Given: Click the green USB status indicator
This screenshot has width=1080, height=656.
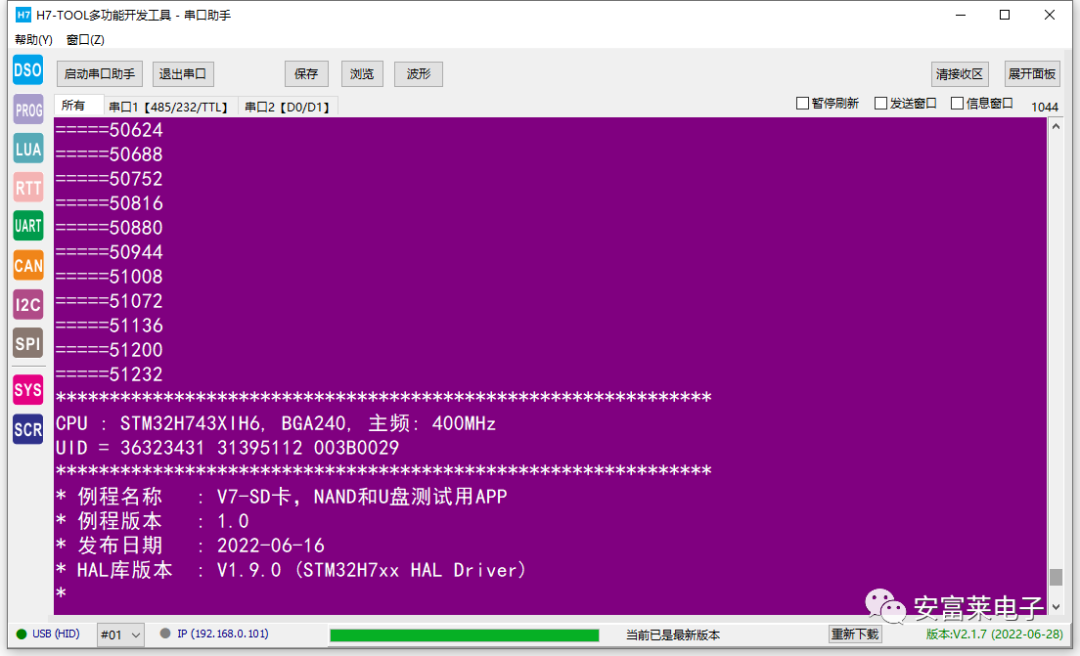Looking at the screenshot, I should (21, 634).
